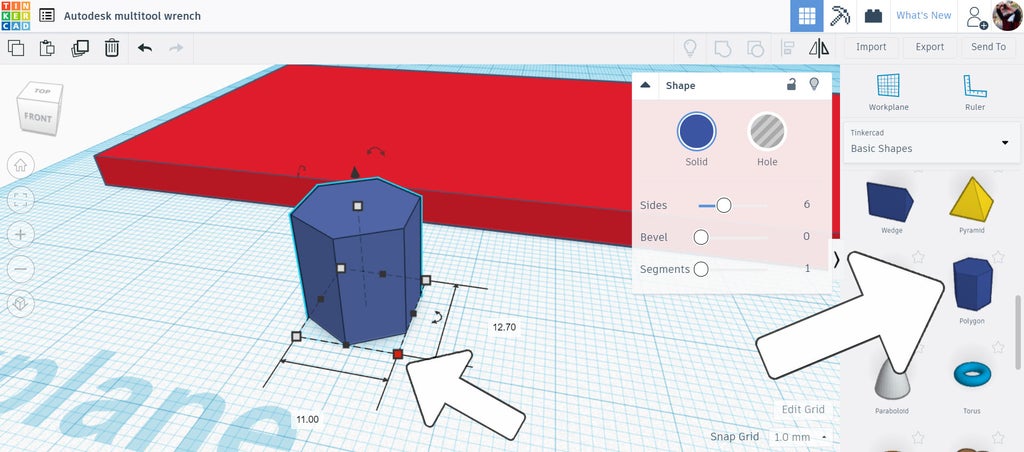Zoom out with the minus icon
The image size is (1024, 452).
[x=20, y=268]
